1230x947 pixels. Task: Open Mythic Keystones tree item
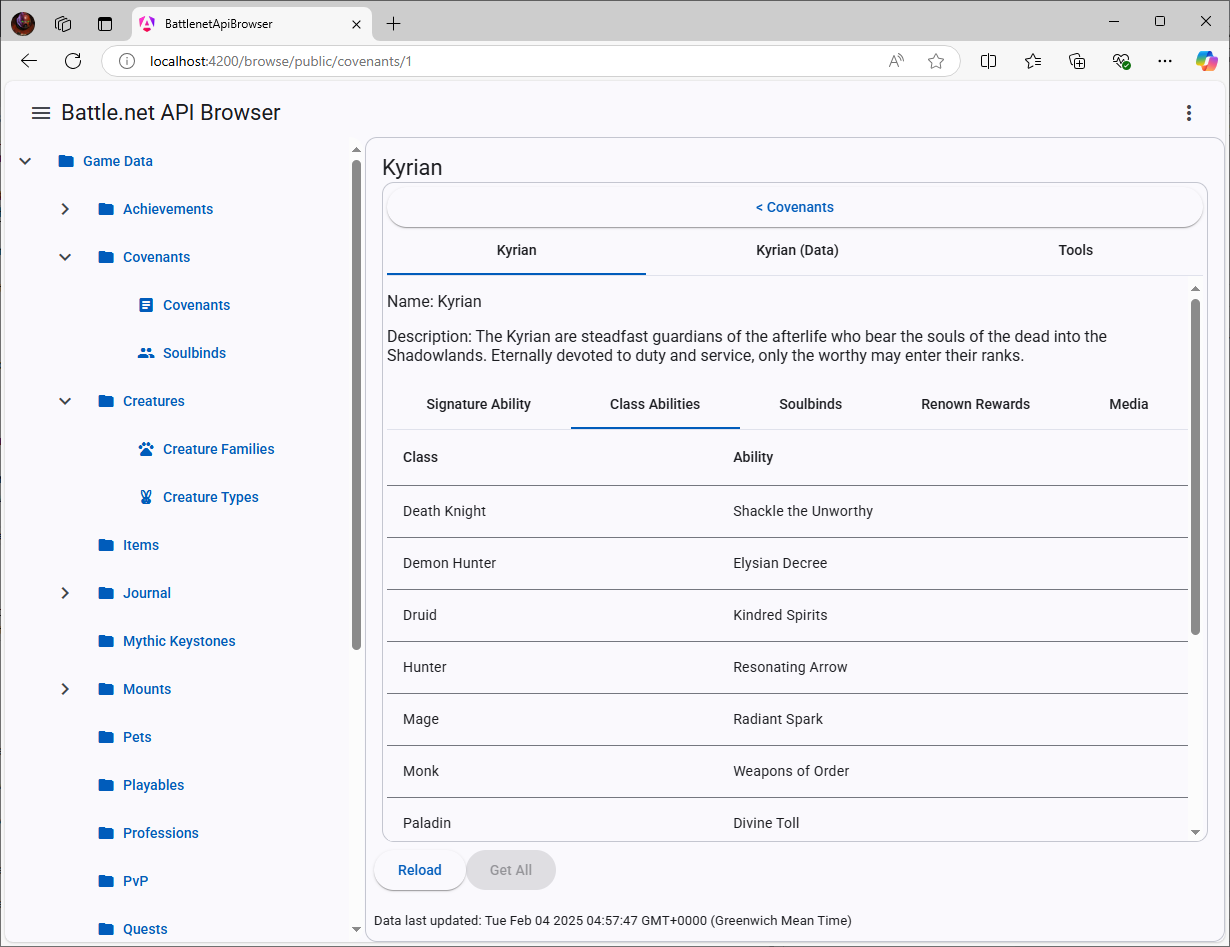pyautogui.click(x=179, y=641)
